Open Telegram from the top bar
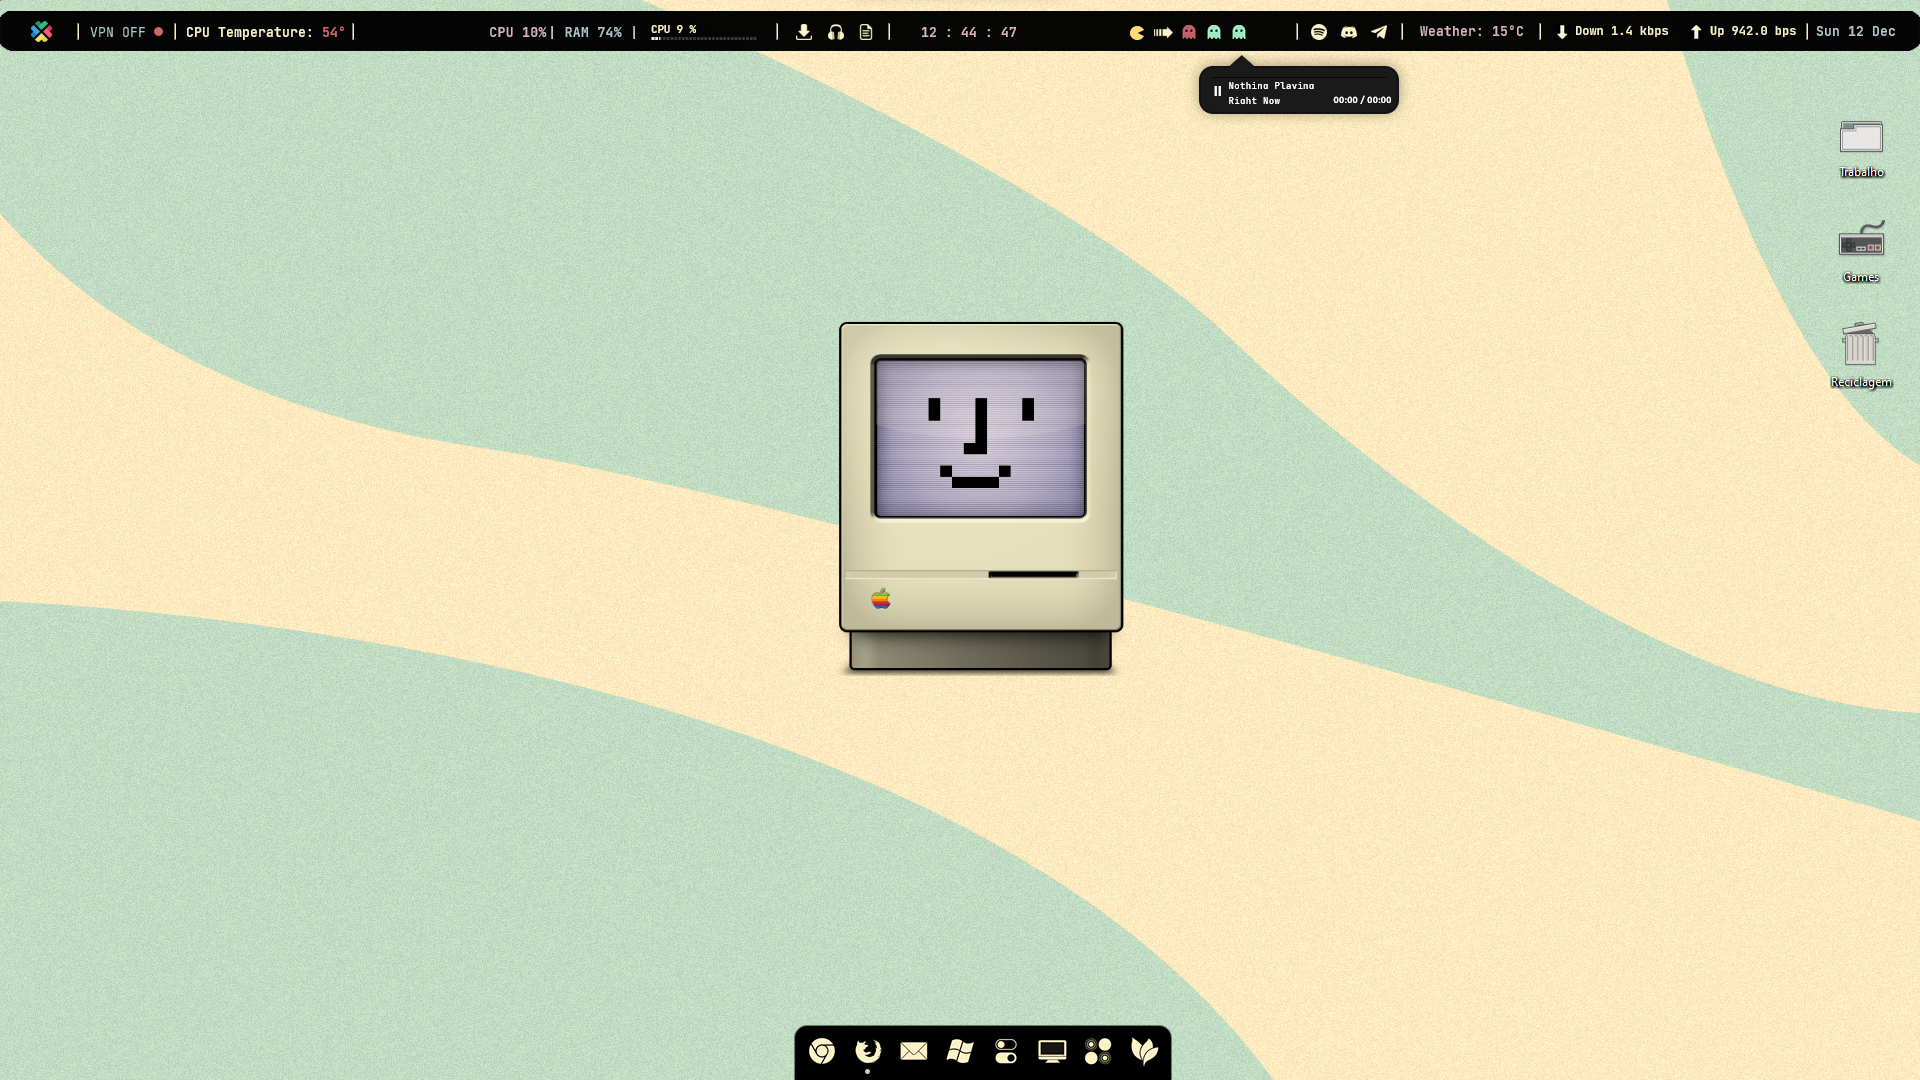Viewport: 1920px width, 1080px height. [1379, 32]
